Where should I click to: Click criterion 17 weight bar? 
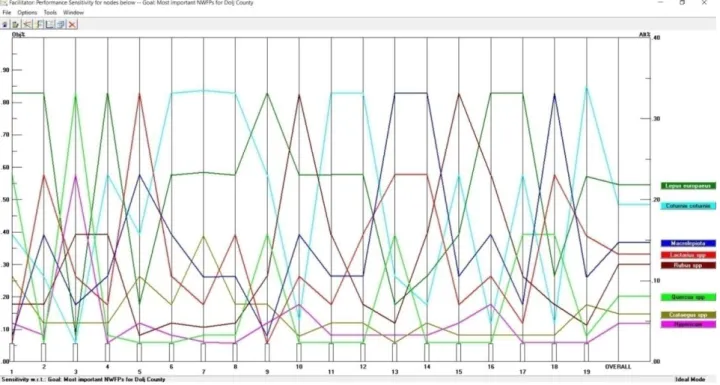(523, 352)
